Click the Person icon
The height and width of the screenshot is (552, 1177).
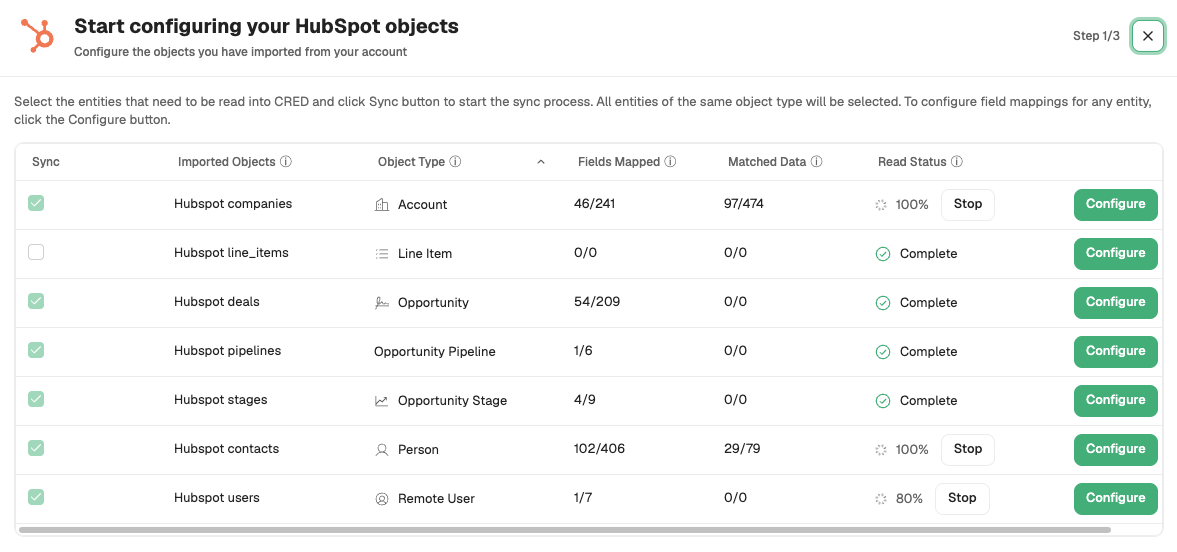[x=381, y=450]
